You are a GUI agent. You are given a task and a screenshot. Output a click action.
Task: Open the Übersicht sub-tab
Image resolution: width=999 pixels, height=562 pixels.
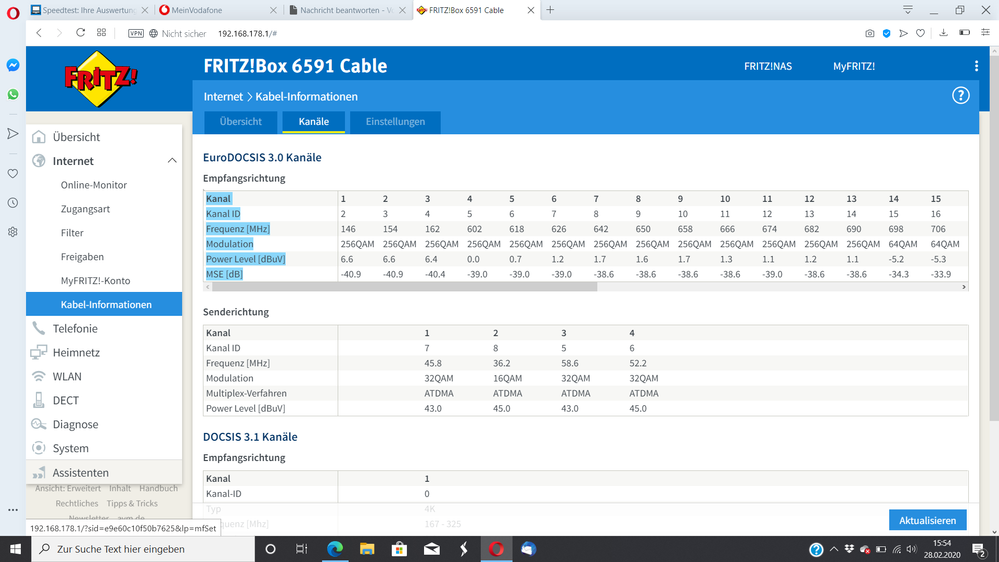[241, 122]
